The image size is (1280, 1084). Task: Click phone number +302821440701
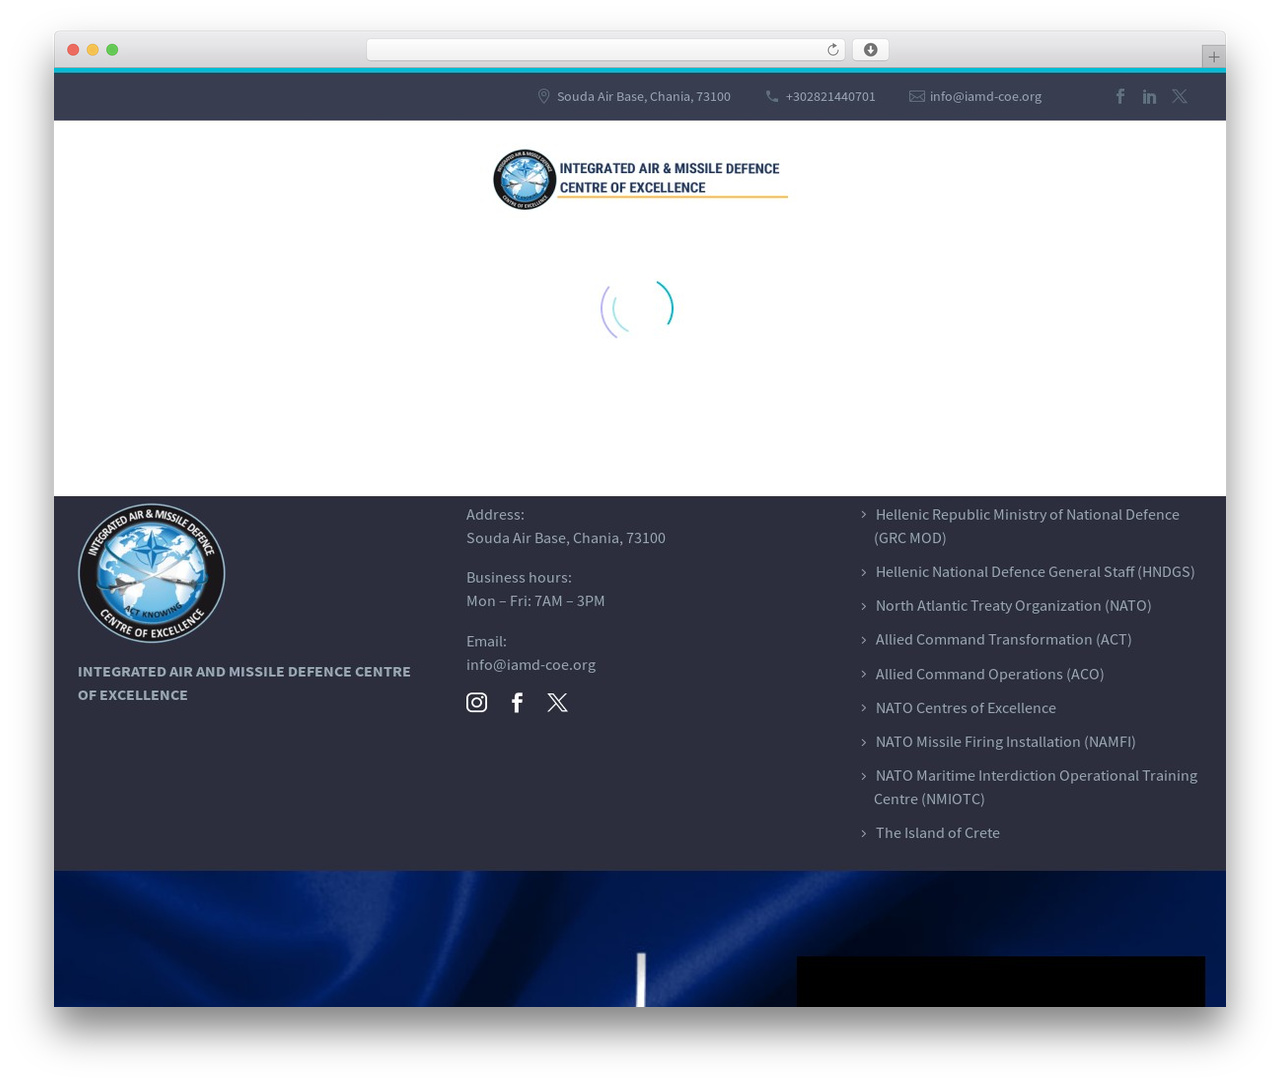830,96
